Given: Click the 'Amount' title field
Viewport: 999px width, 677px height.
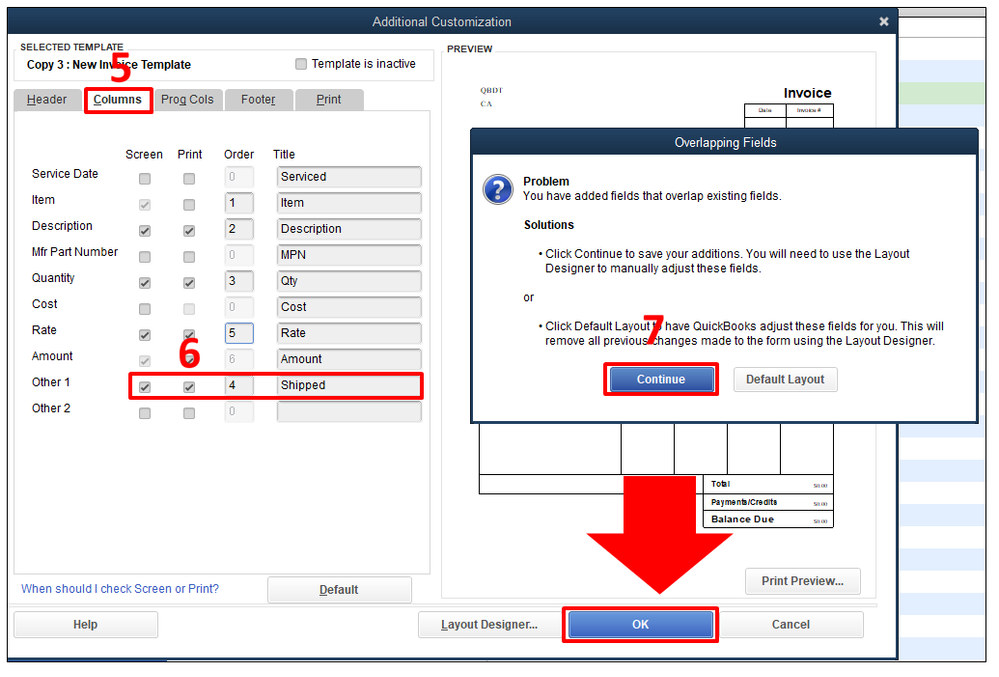Looking at the screenshot, I should point(349,359).
